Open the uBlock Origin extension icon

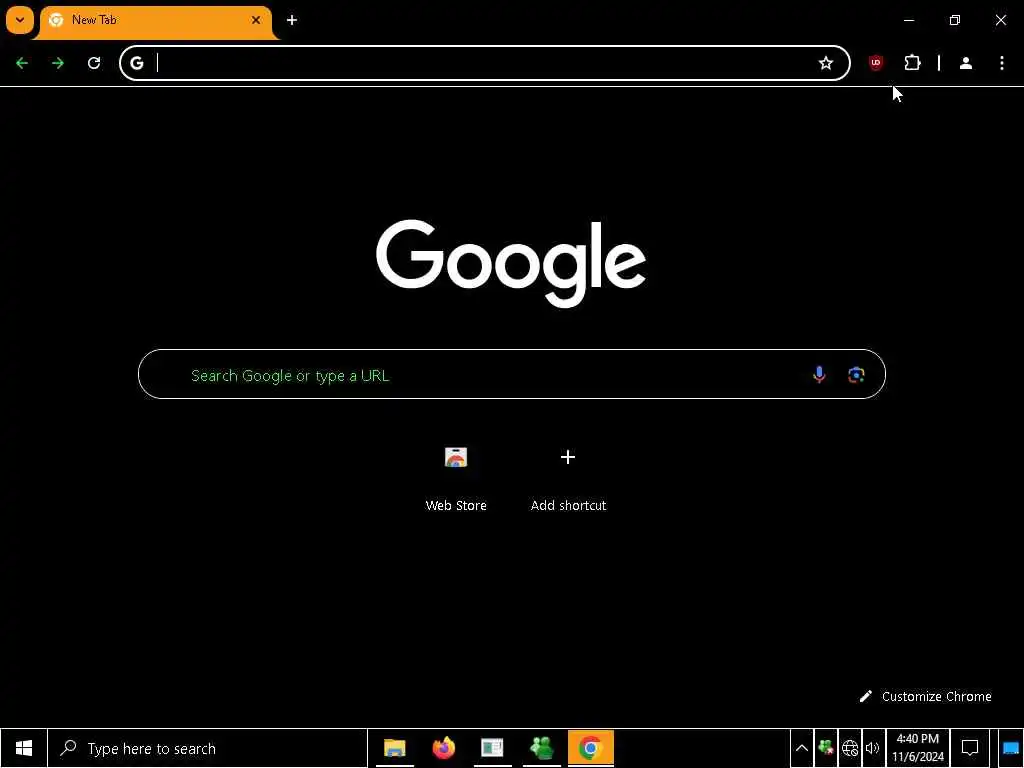coord(876,63)
